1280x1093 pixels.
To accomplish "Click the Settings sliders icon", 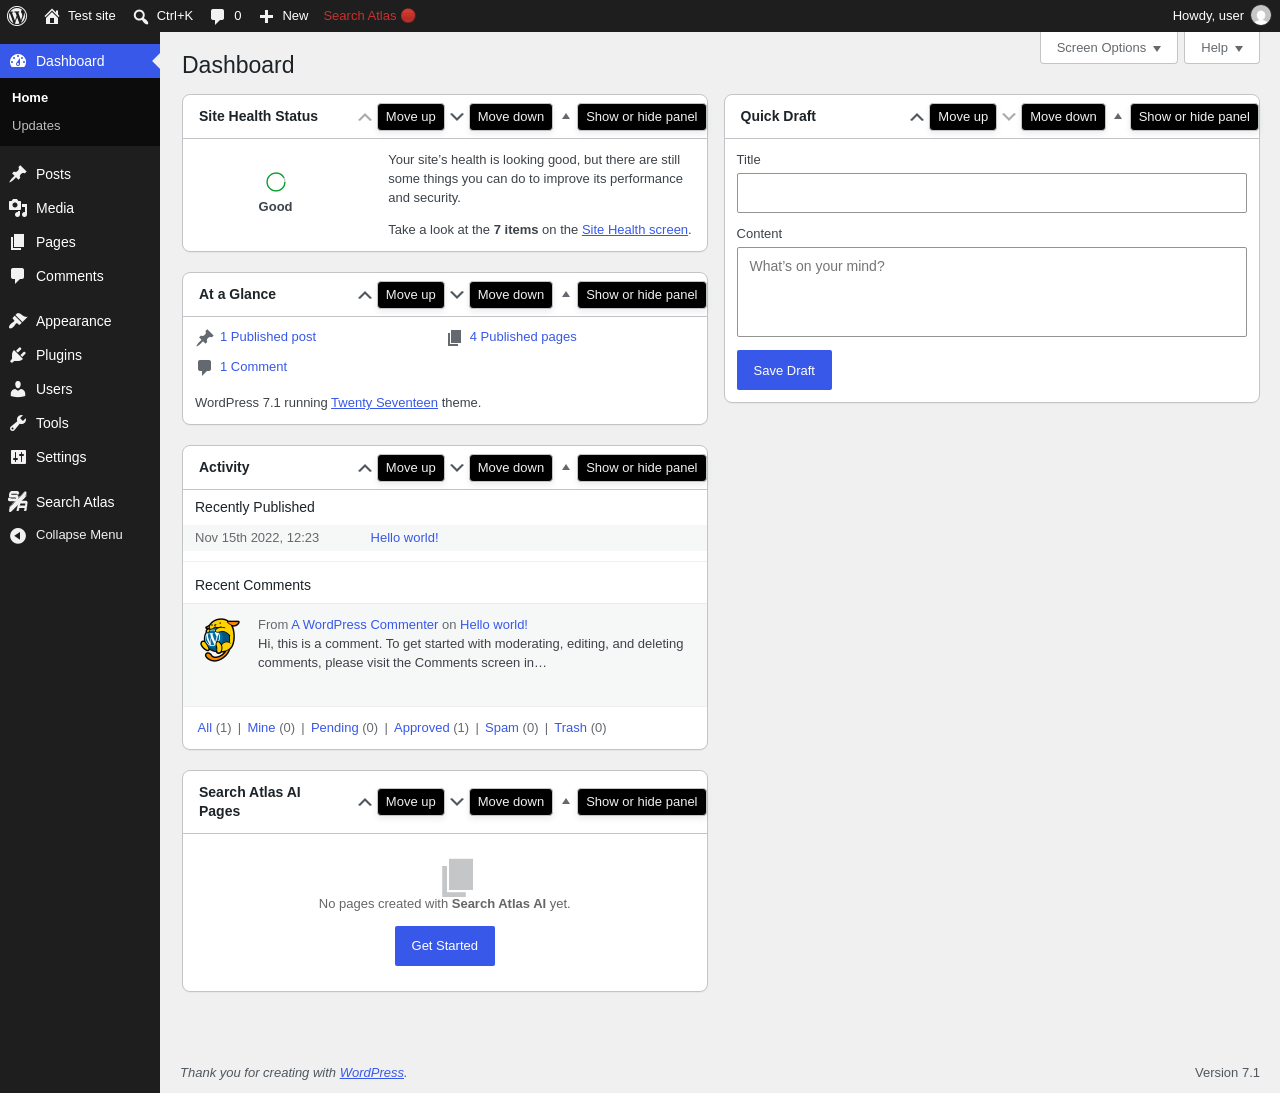I will pos(18,457).
